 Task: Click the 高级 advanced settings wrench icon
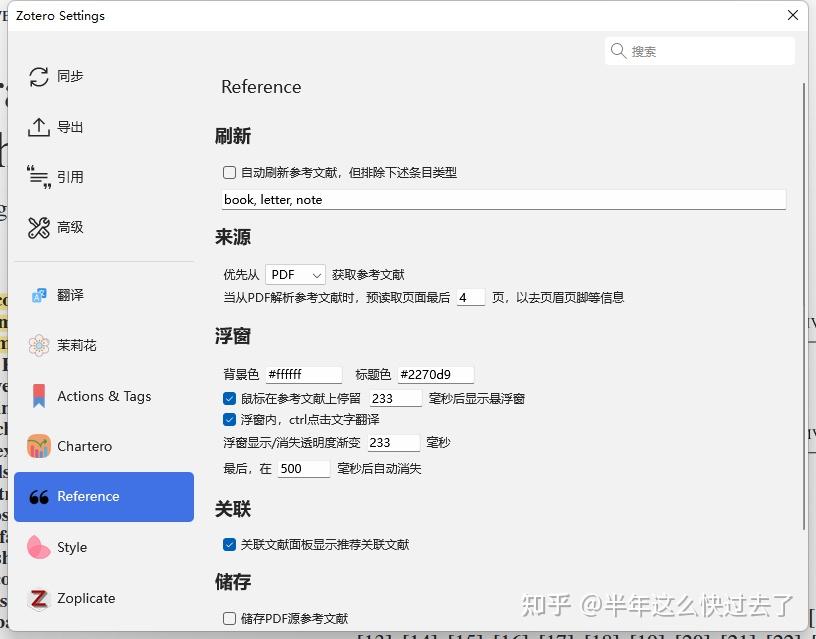[x=37, y=227]
